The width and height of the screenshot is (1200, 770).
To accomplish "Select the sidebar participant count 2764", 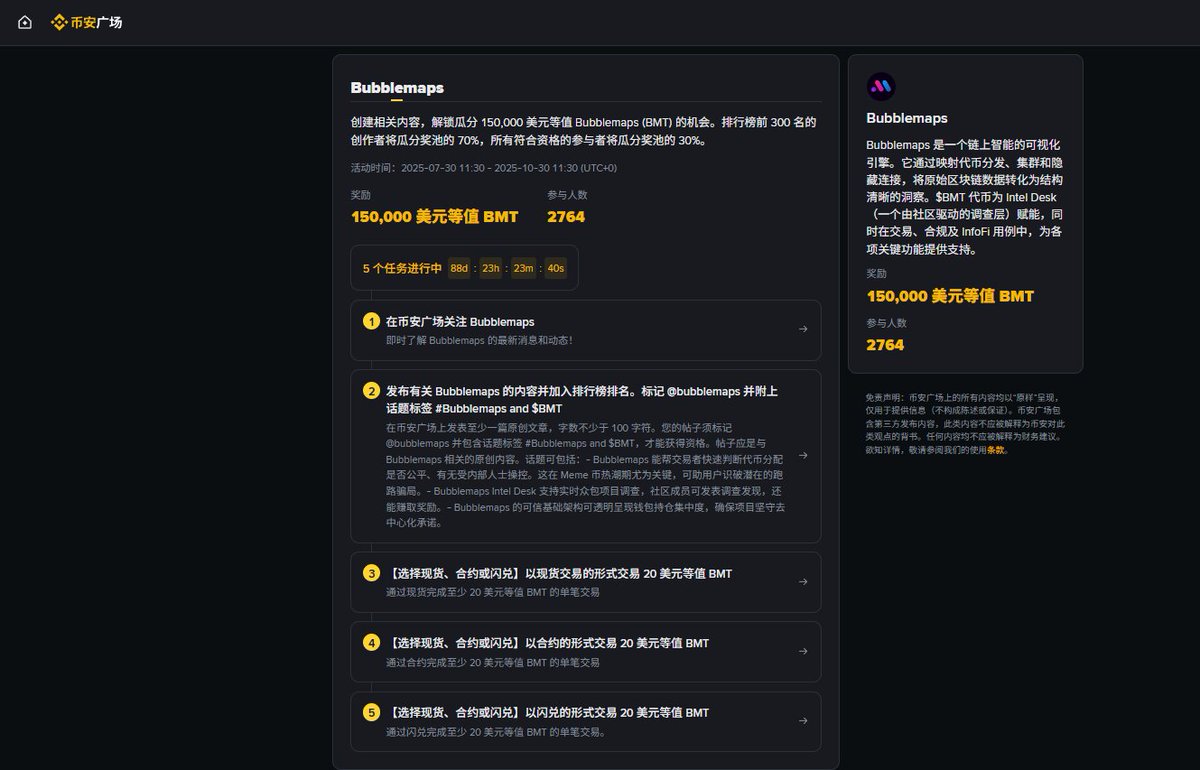I will pyautogui.click(x=885, y=345).
